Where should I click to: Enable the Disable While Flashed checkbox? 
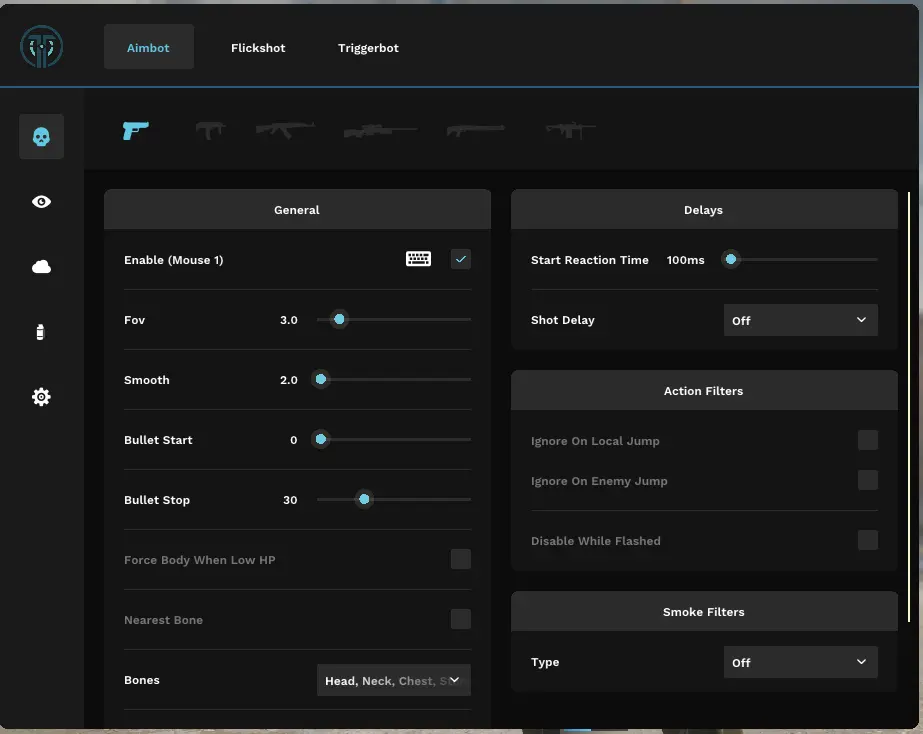[868, 540]
